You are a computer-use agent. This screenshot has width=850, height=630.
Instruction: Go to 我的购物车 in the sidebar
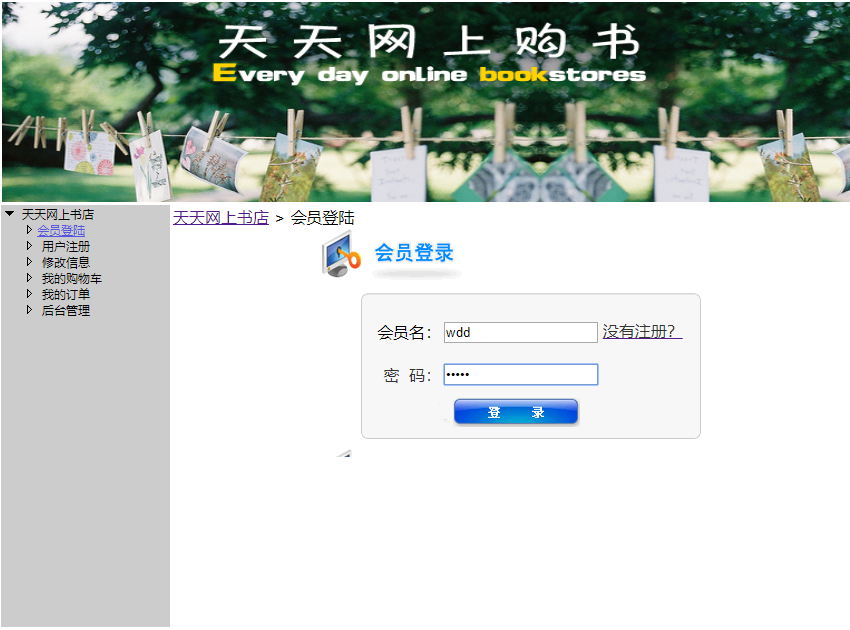click(x=72, y=279)
